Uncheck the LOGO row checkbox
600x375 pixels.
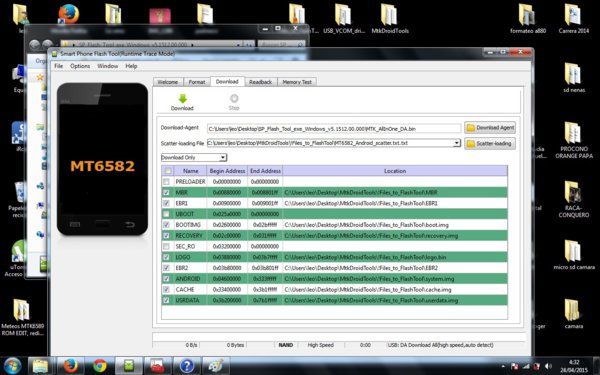[x=166, y=257]
